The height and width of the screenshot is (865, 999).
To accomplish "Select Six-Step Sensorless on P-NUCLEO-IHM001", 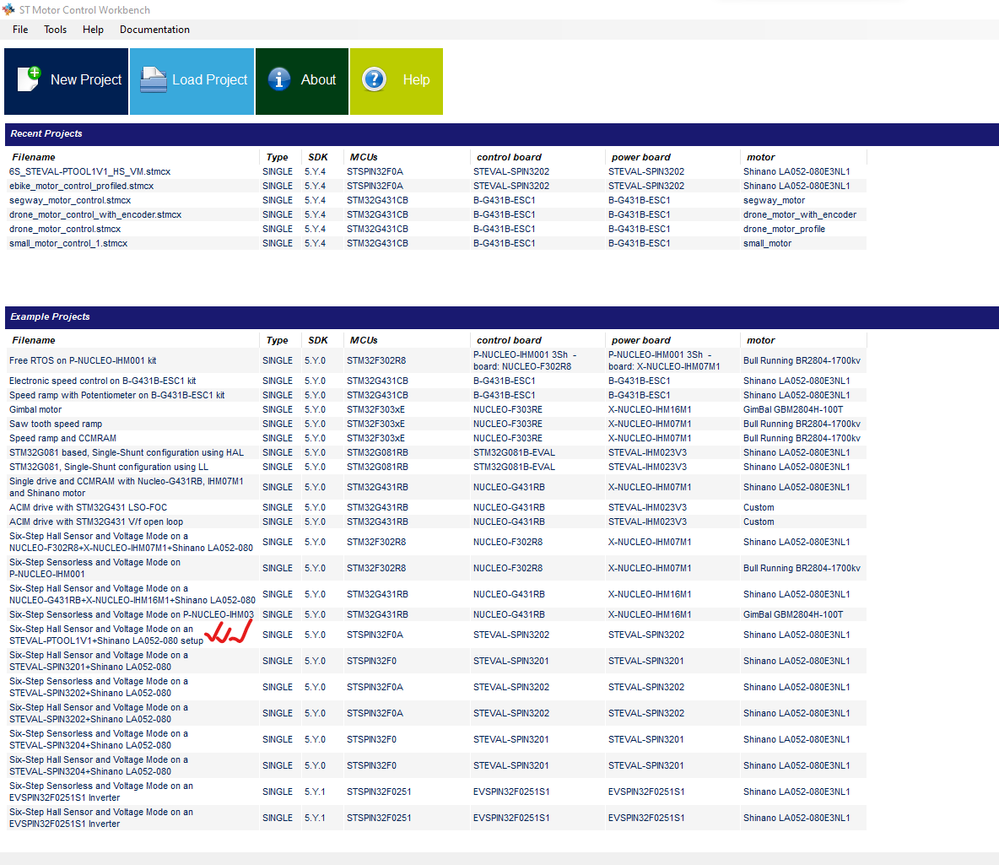I will pyautogui.click(x=95, y=568).
